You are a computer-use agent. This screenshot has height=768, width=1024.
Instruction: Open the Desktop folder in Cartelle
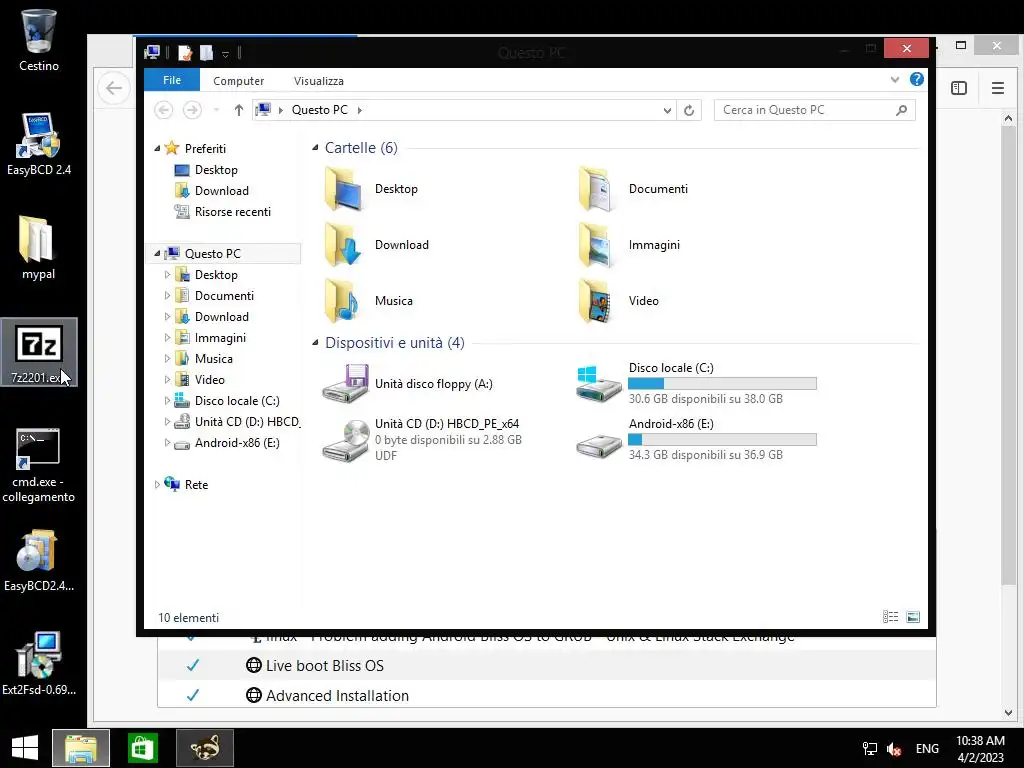[x=371, y=189]
